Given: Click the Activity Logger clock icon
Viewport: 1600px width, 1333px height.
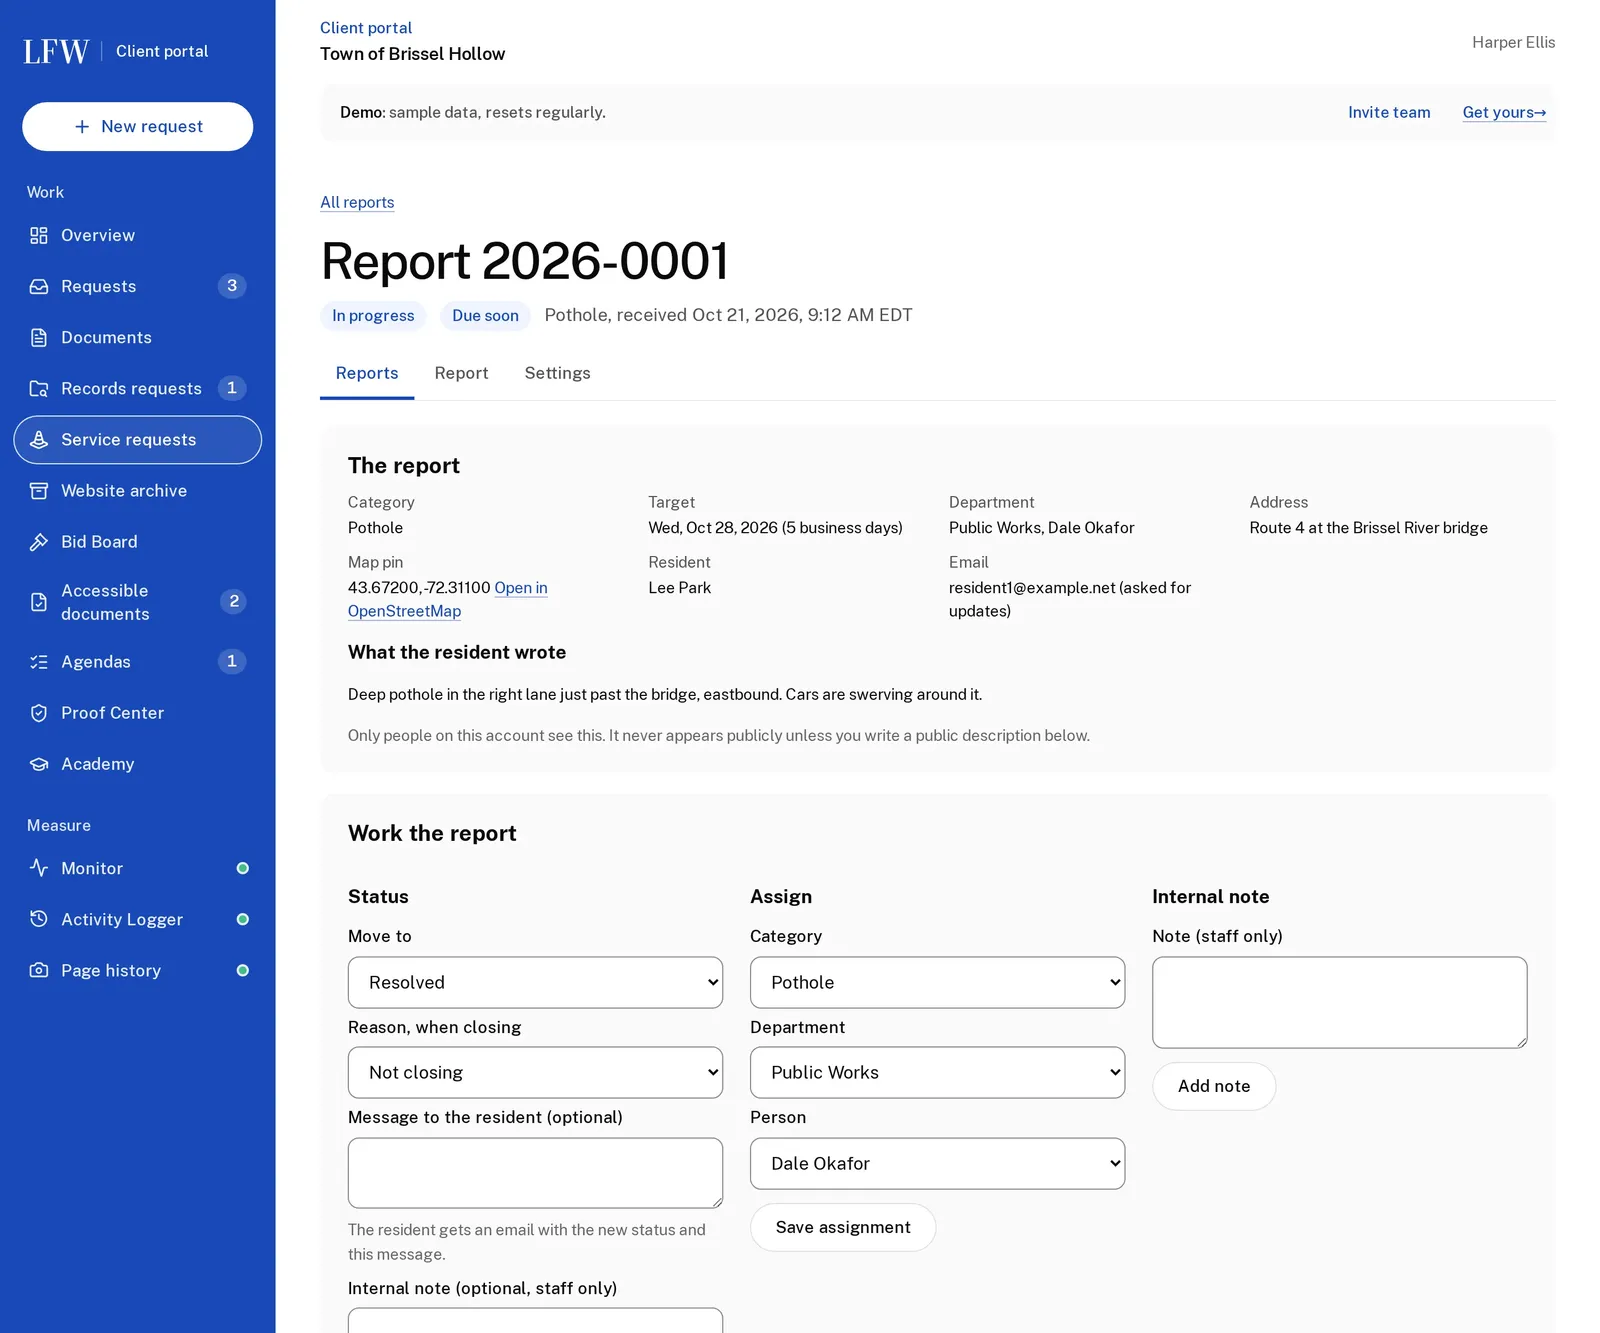Looking at the screenshot, I should coord(39,919).
